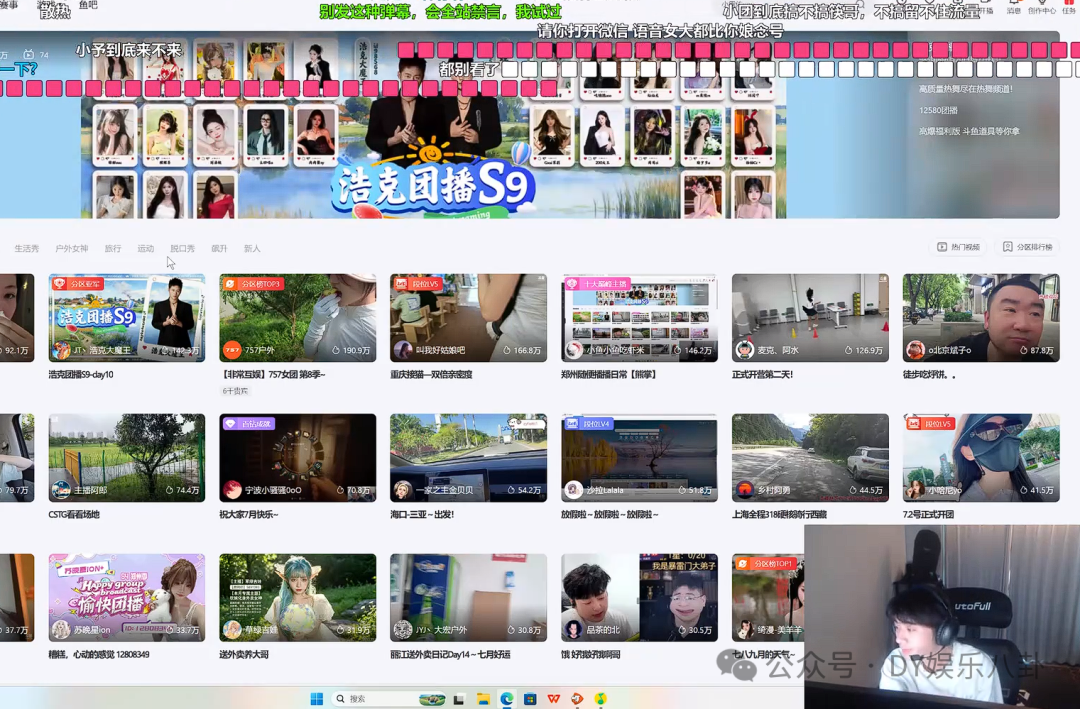The width and height of the screenshot is (1080, 709).
Task: Open the 海口-三亚~出发 stream thumbnail
Action: (x=468, y=458)
